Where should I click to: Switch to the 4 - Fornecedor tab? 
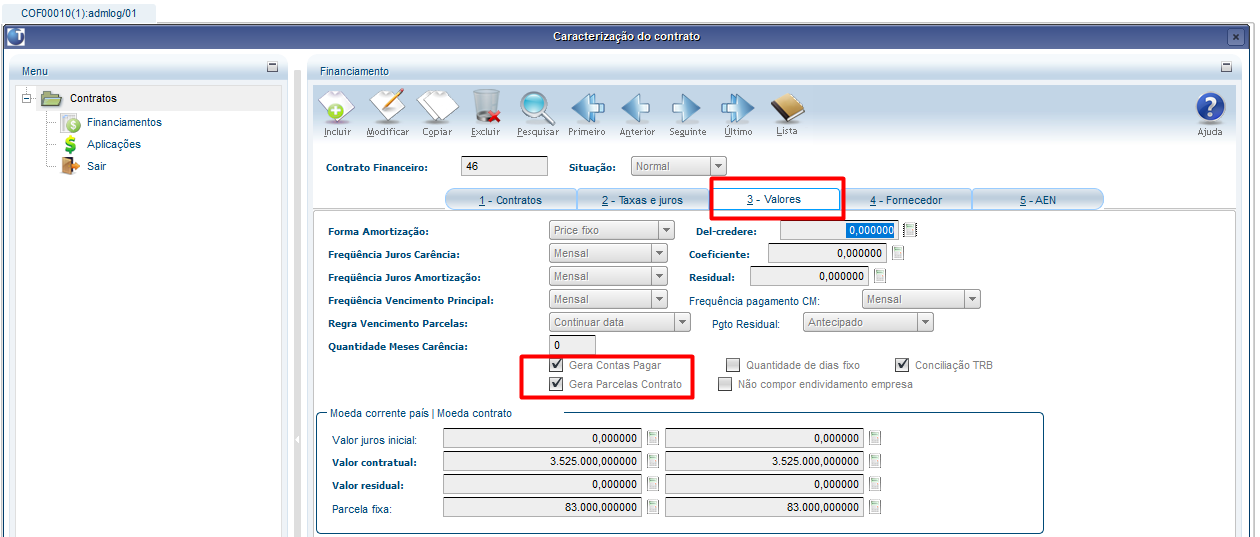[x=905, y=200]
